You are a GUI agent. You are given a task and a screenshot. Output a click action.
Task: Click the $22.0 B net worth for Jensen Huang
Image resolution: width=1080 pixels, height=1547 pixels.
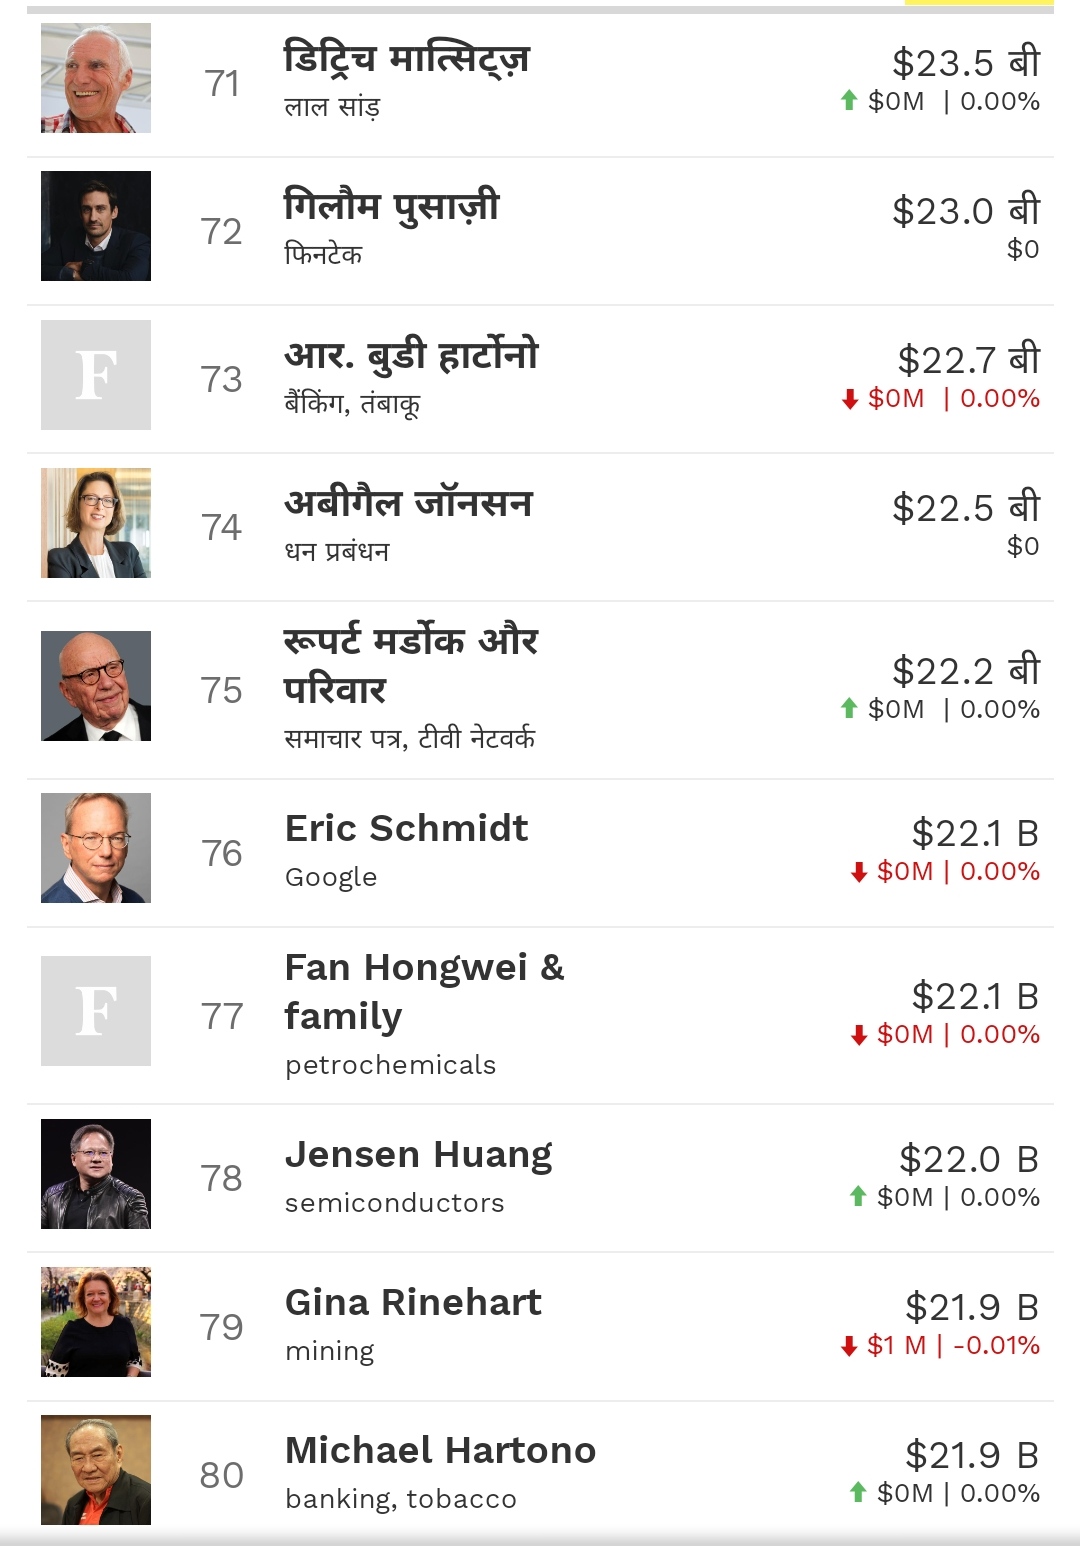click(x=968, y=1160)
